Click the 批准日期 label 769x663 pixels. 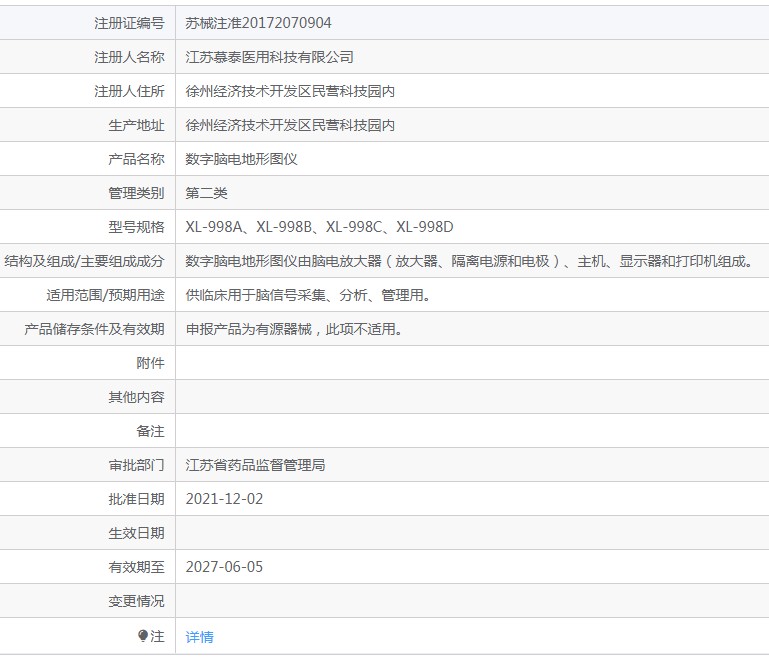136,499
